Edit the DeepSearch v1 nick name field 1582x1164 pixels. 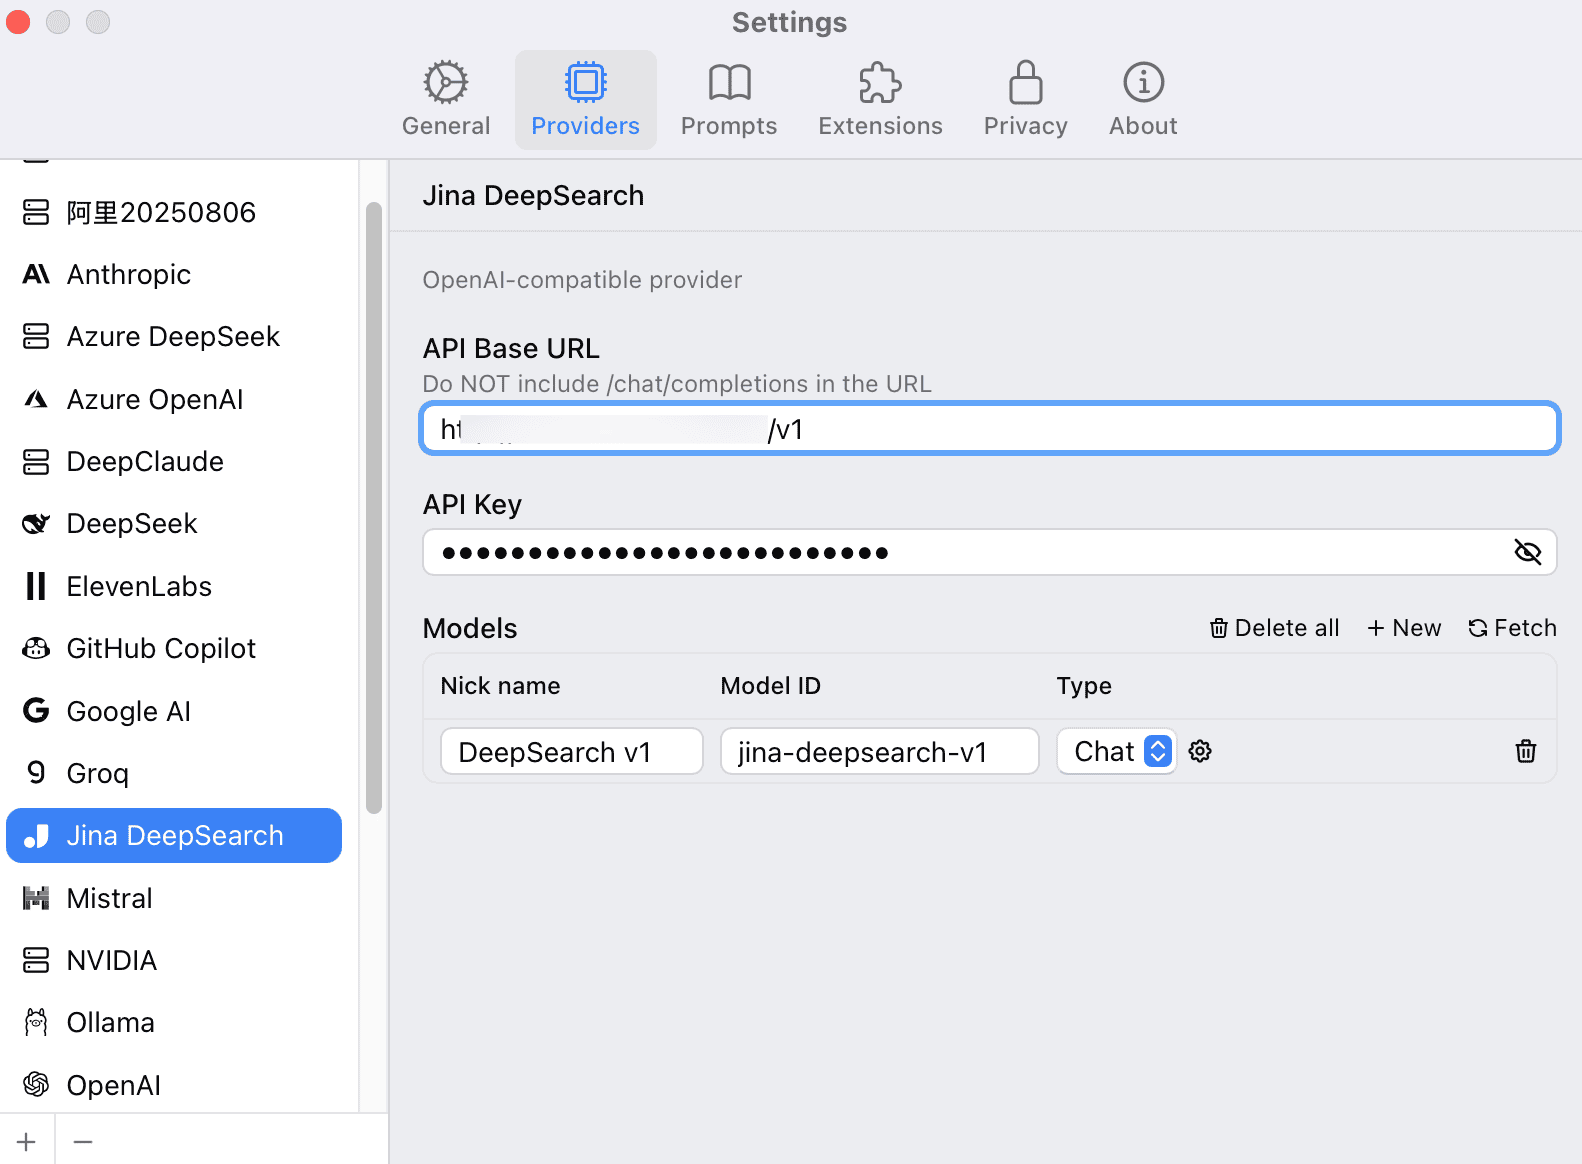click(572, 751)
